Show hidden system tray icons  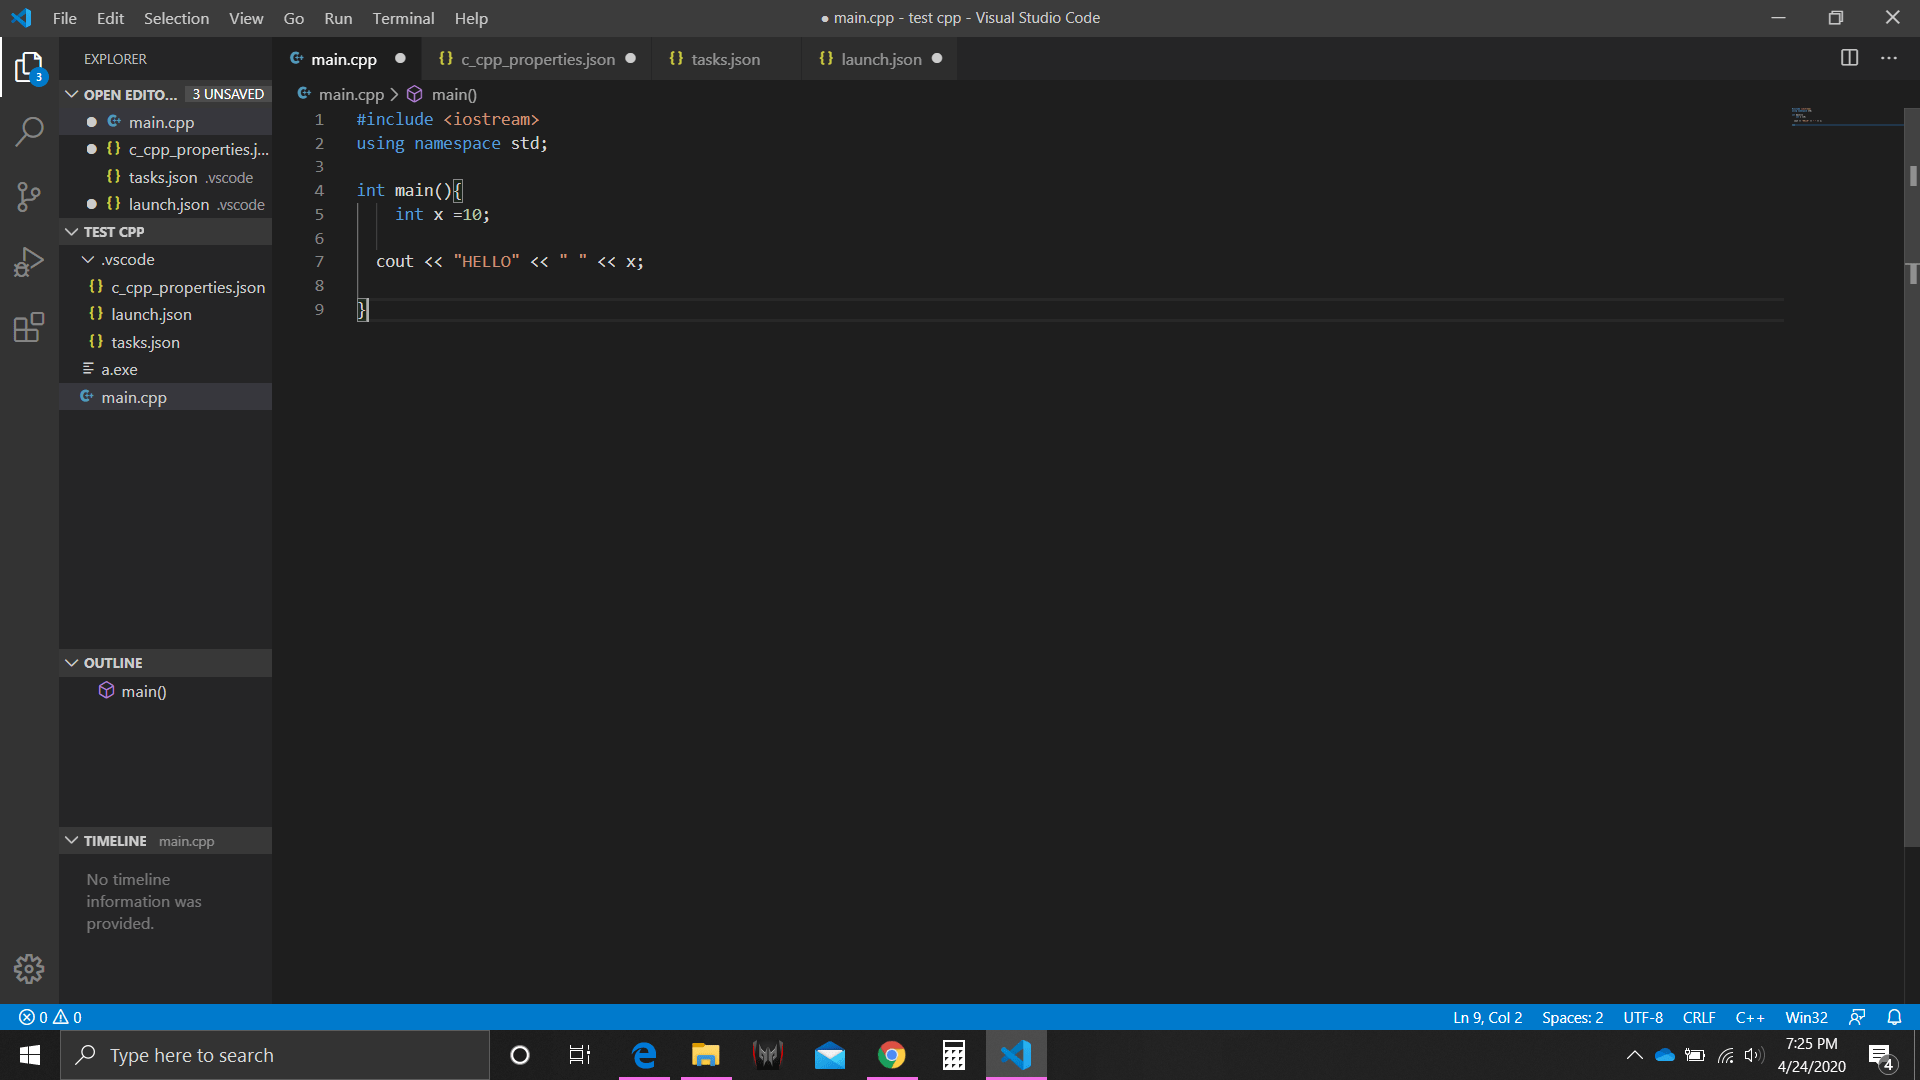(1635, 1055)
